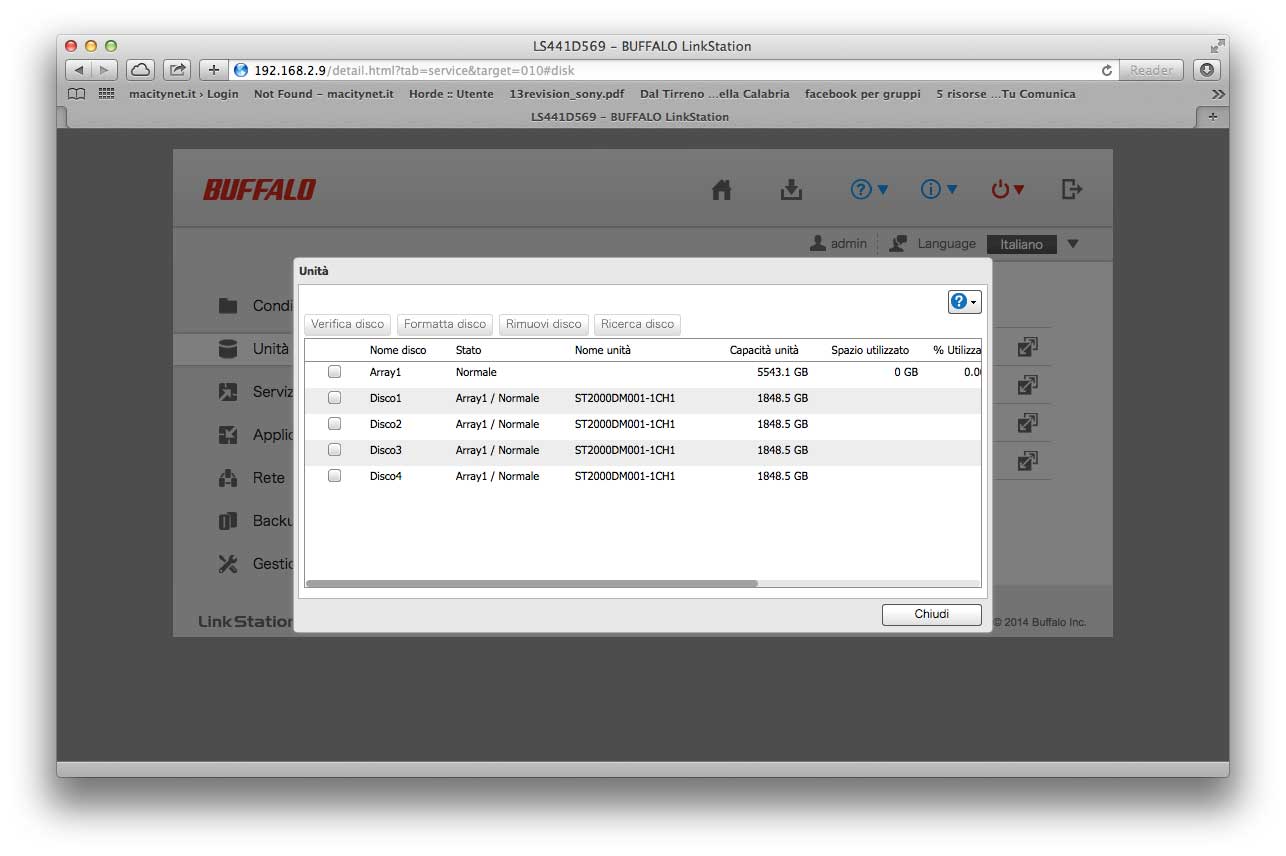1286x856 pixels.
Task: Open the Rete sidebar item
Action: 269,478
